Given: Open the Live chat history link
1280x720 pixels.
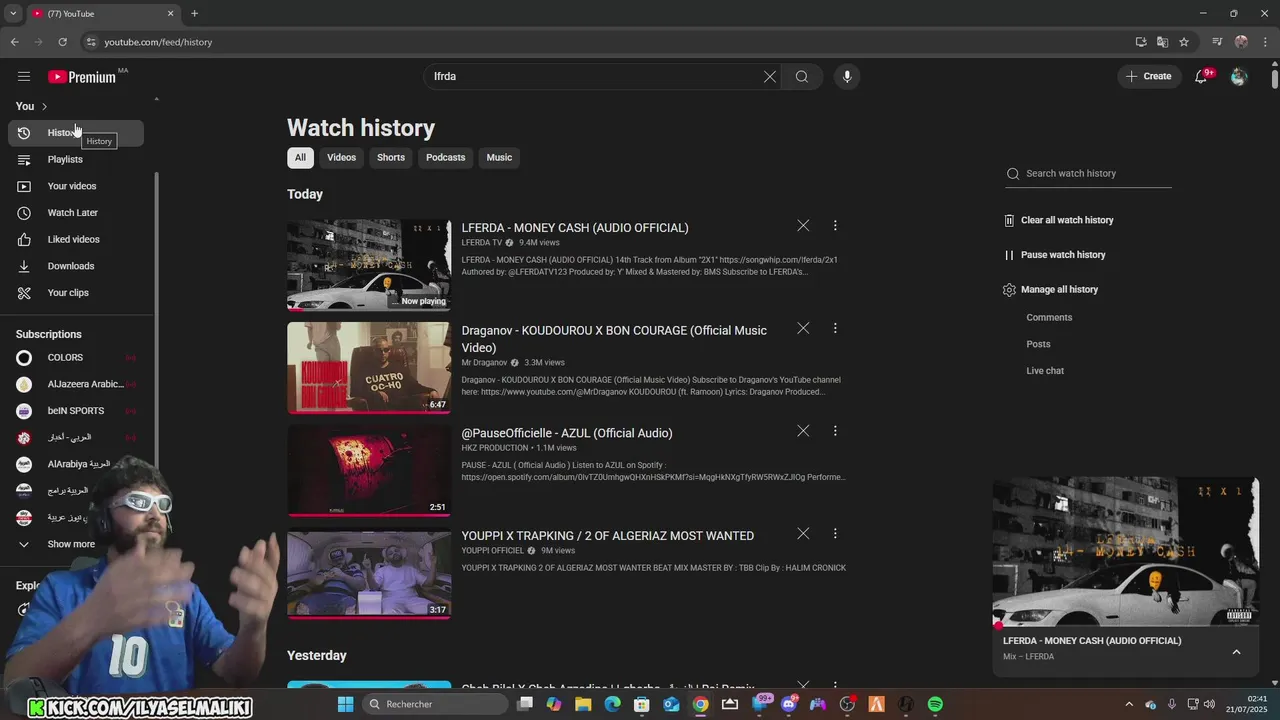Looking at the screenshot, I should (x=1045, y=371).
